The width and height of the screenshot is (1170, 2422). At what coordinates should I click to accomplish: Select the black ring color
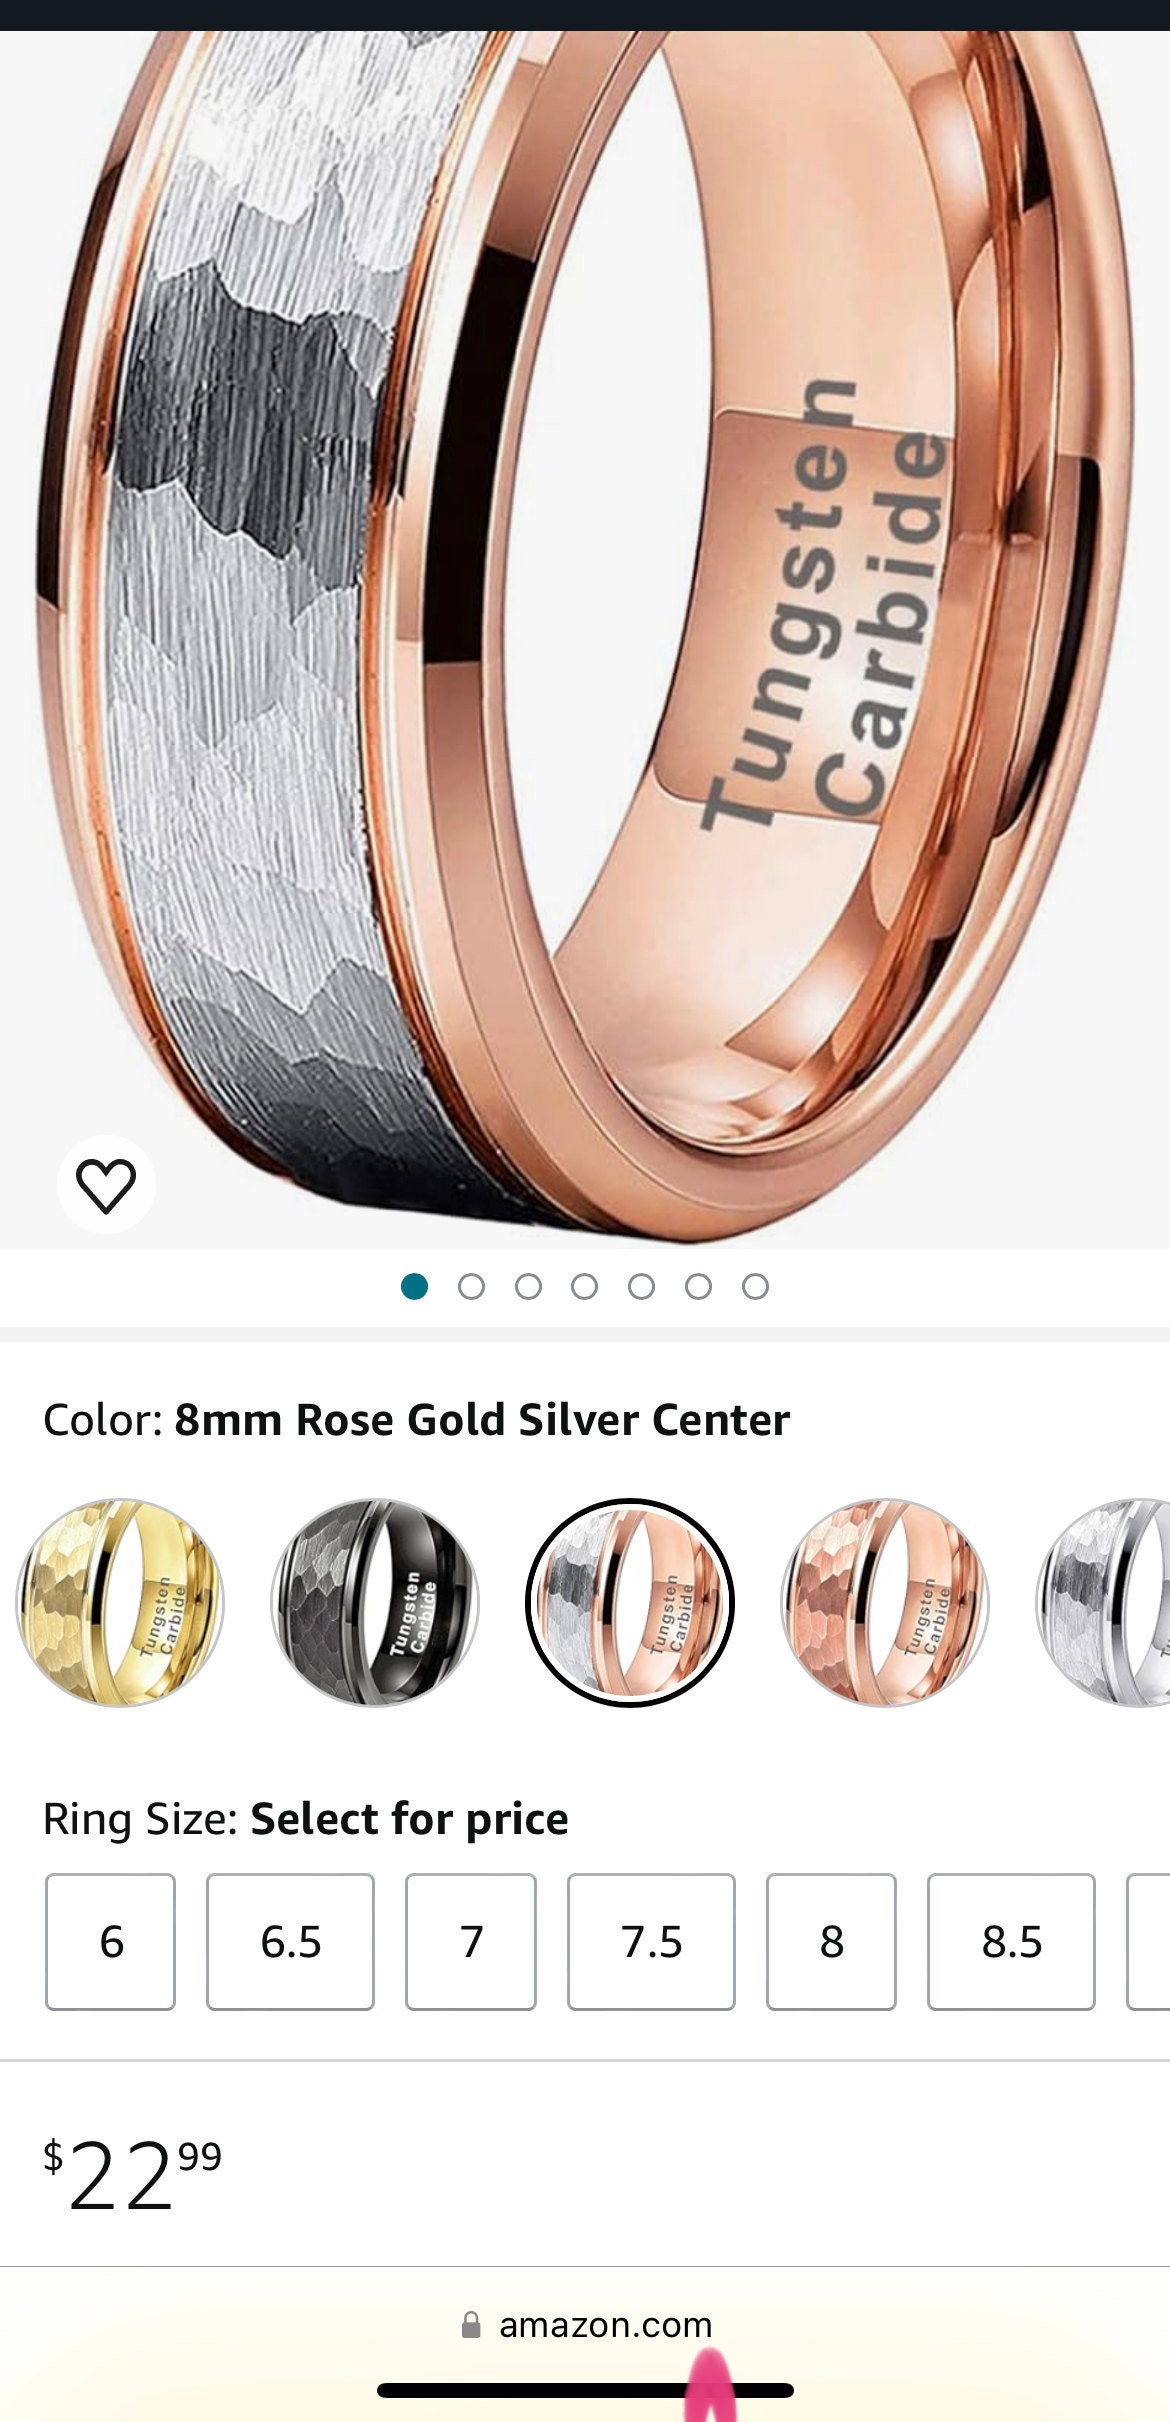point(375,1603)
